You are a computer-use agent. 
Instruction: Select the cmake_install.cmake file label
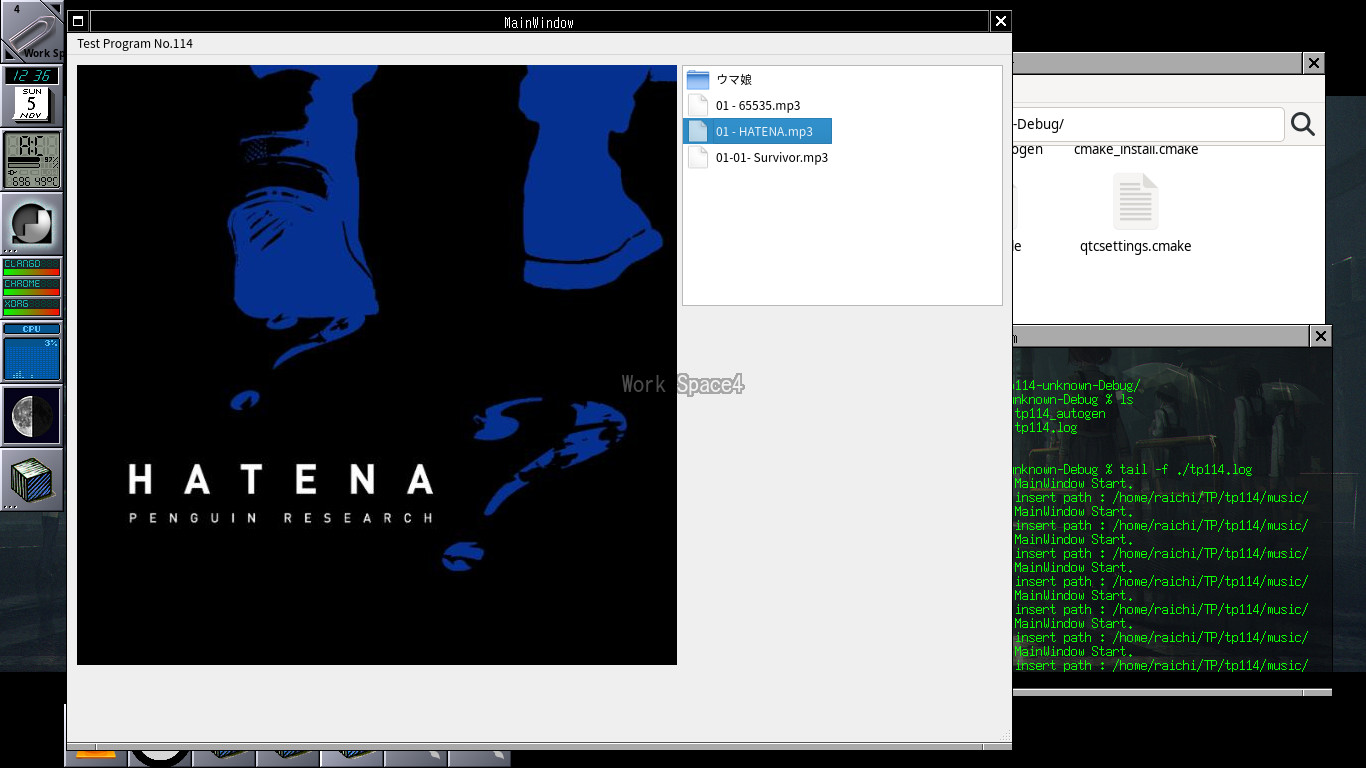coord(1136,149)
